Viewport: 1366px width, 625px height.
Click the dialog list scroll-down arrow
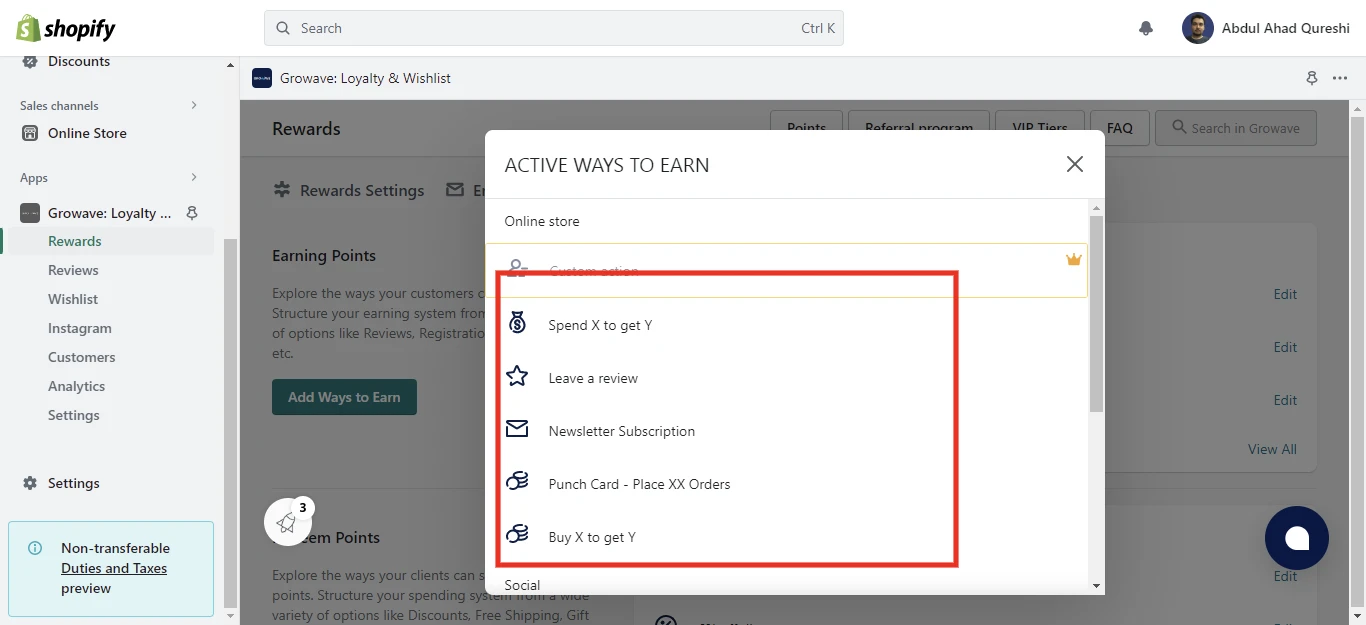click(x=1096, y=586)
